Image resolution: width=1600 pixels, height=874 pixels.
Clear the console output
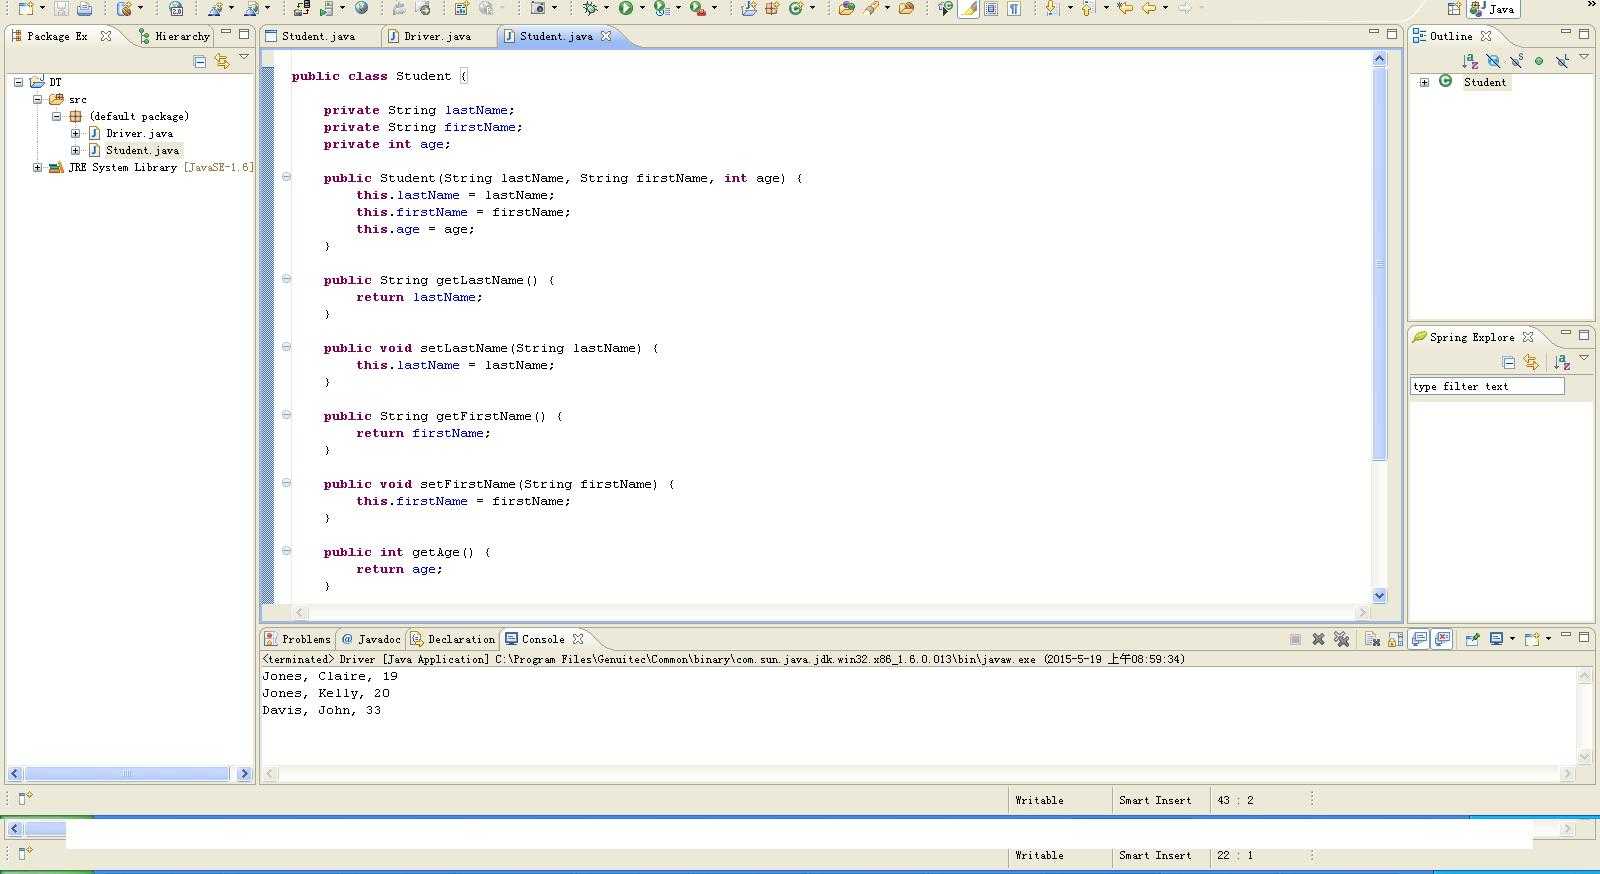tap(1372, 639)
